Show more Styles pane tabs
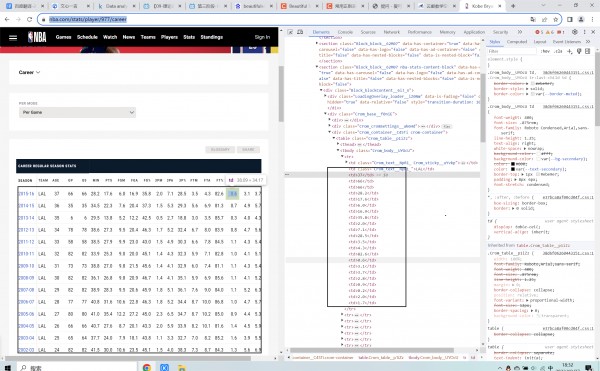The image size is (600, 371). pos(588,41)
